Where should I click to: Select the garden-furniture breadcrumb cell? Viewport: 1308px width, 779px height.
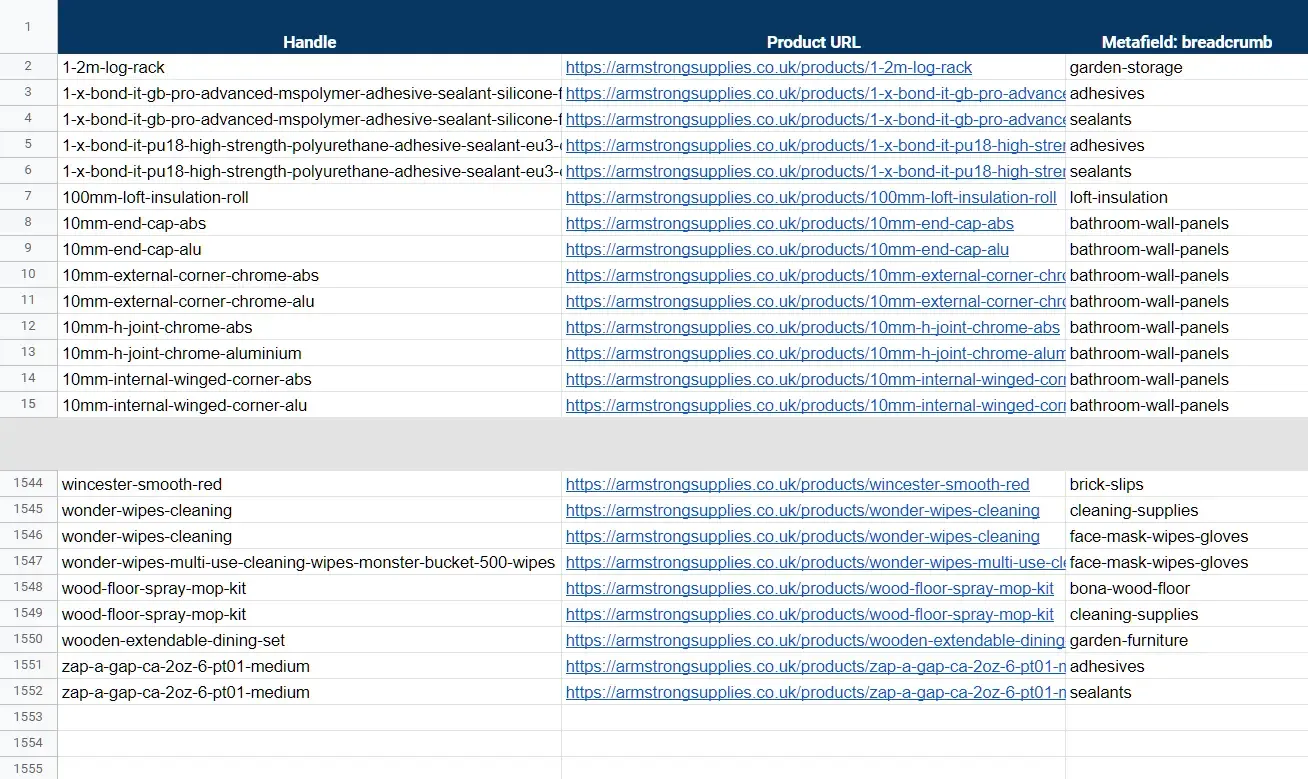pyautogui.click(x=1187, y=640)
